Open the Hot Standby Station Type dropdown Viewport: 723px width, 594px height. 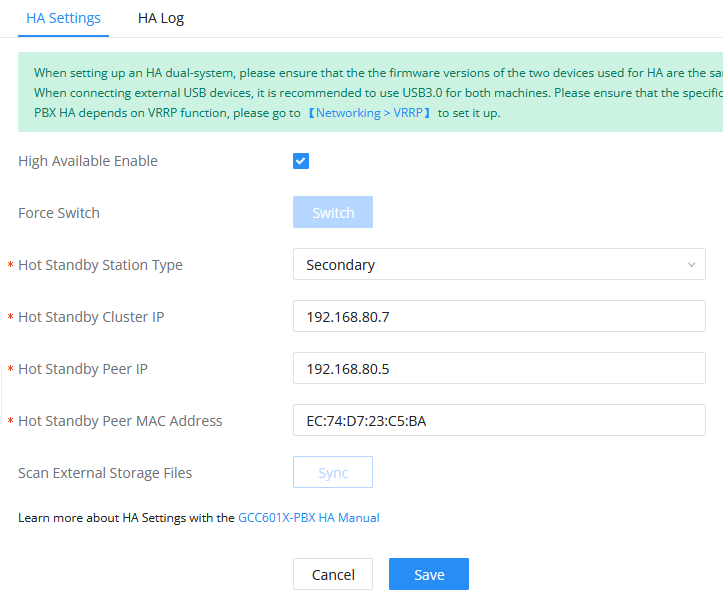click(x=499, y=264)
